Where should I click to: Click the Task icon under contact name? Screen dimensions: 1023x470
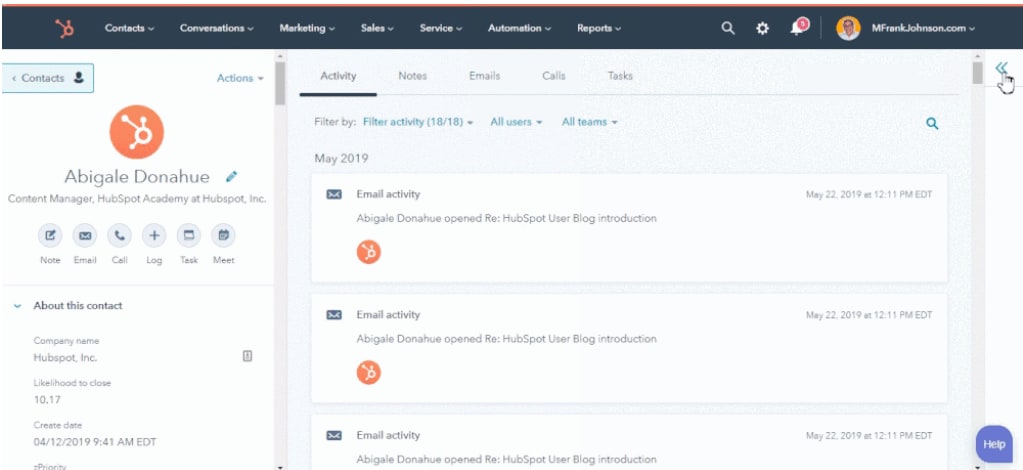click(189, 236)
